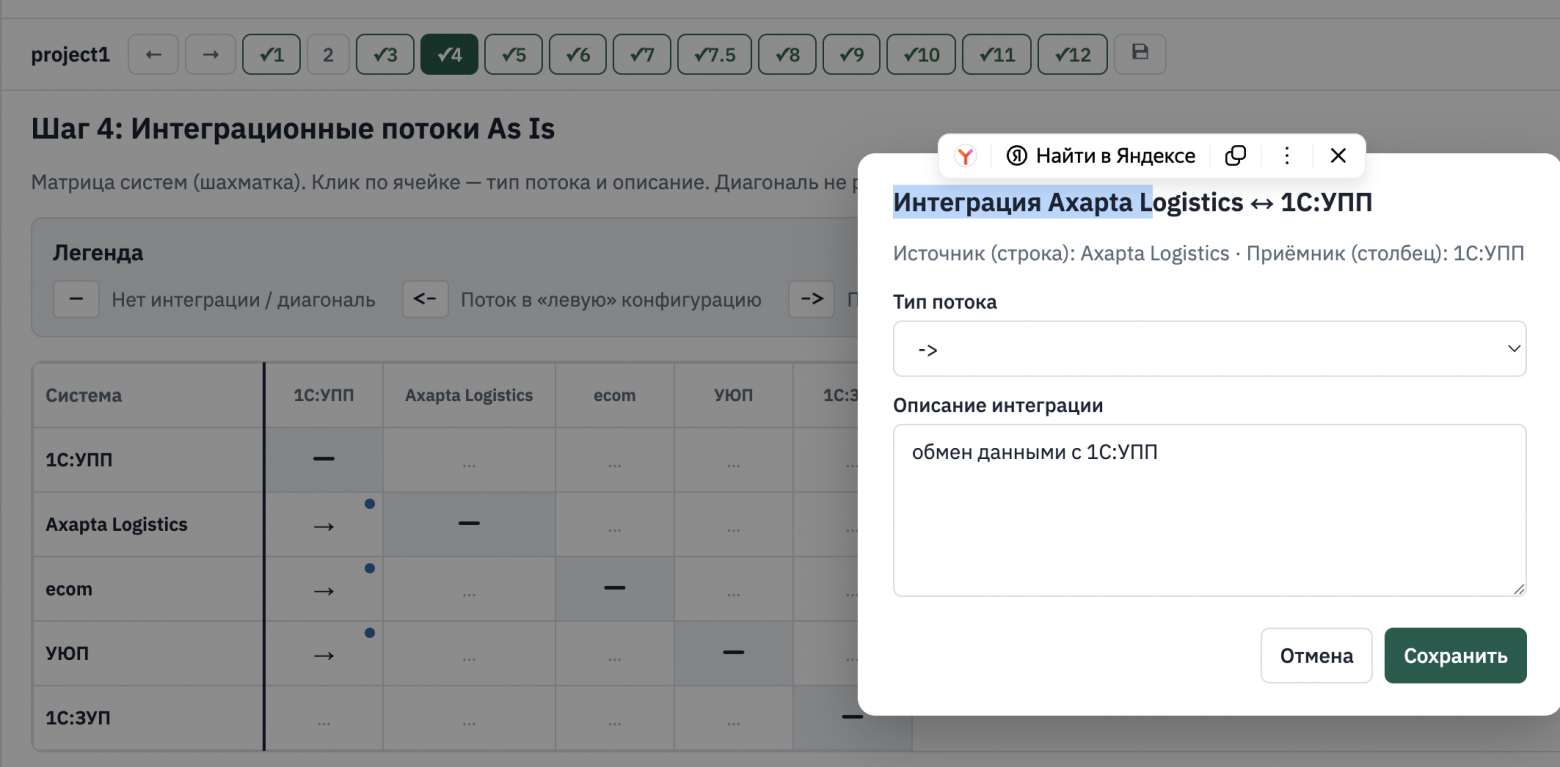Open cell УЮП row, Axapta Logistics column
Image resolution: width=1560 pixels, height=767 pixels.
(469, 654)
